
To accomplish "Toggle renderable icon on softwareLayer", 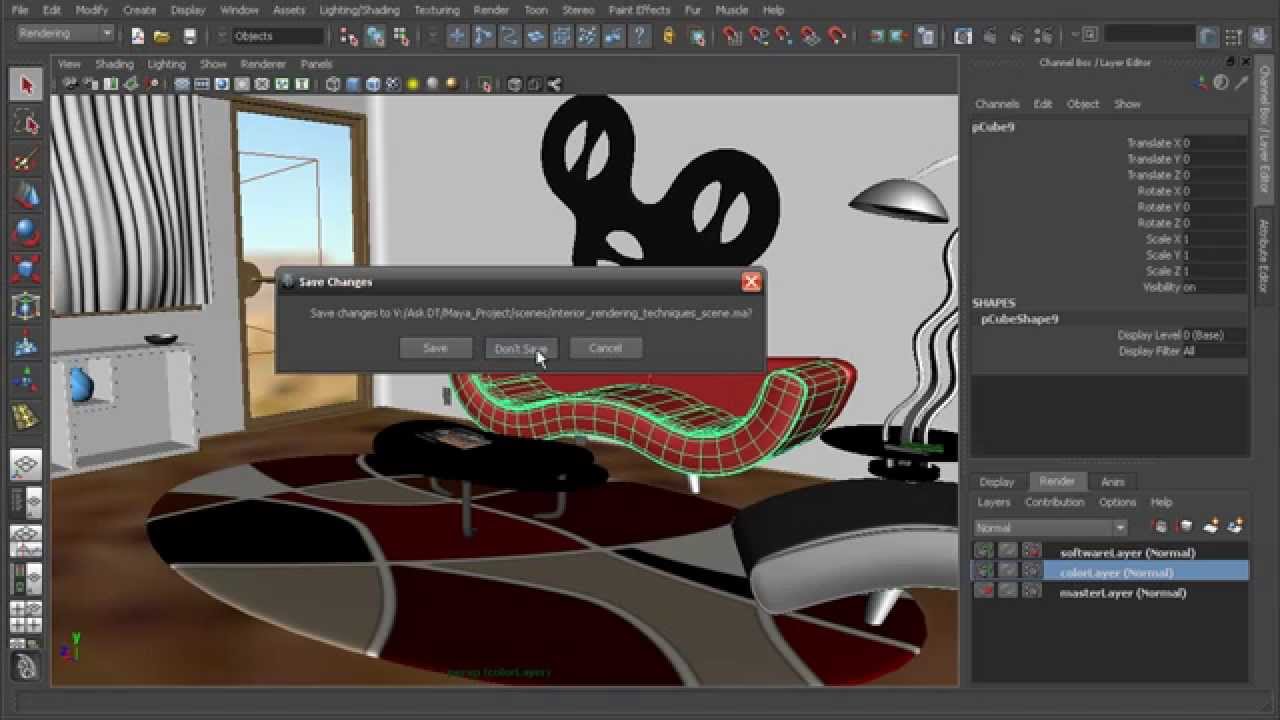I will click(985, 551).
